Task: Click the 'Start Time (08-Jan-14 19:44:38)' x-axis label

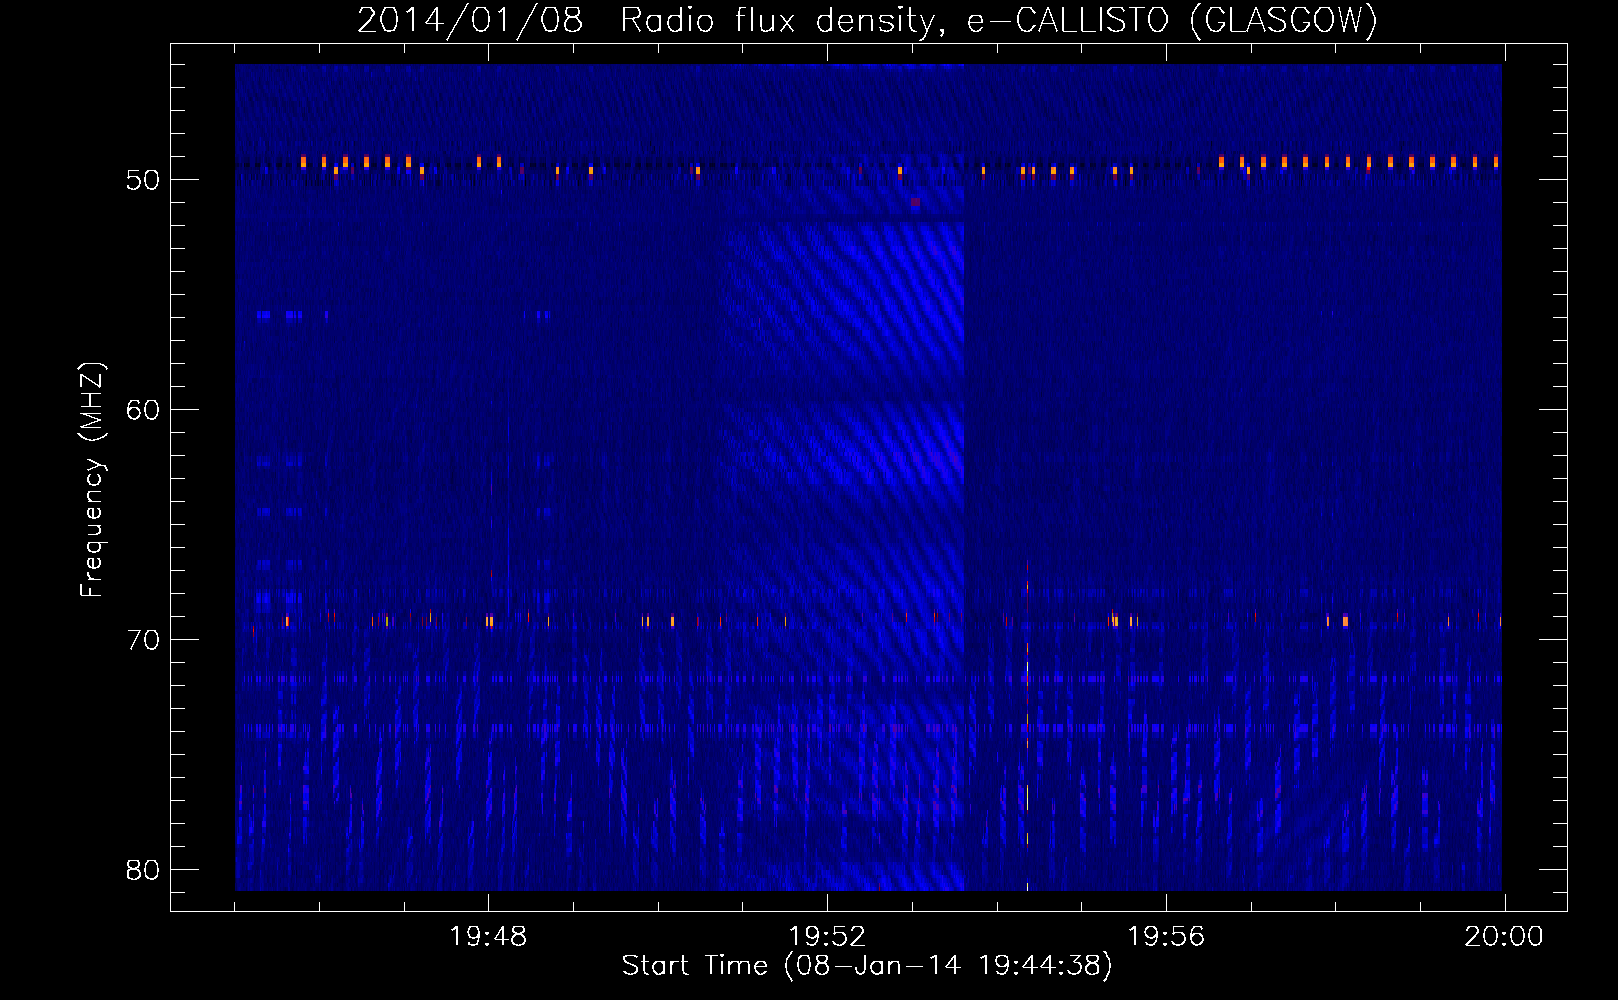Action: [x=867, y=966]
